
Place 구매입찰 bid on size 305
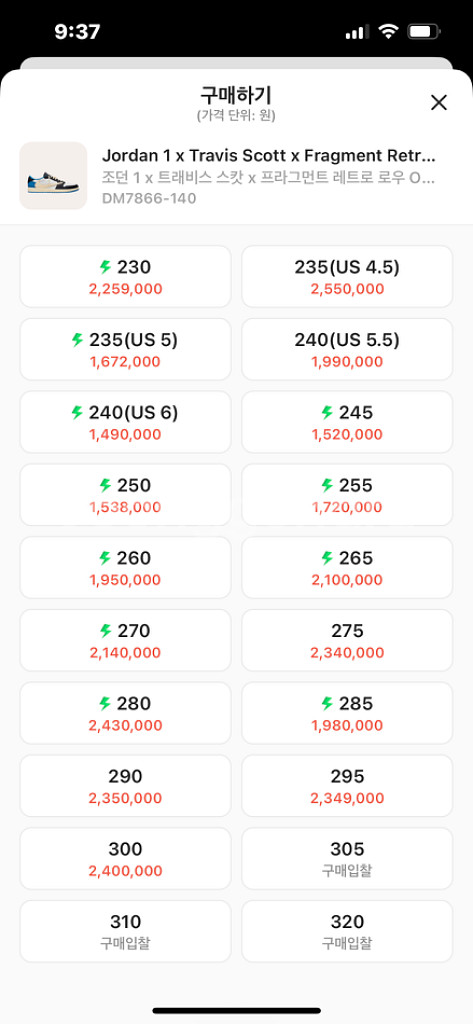tap(347, 859)
